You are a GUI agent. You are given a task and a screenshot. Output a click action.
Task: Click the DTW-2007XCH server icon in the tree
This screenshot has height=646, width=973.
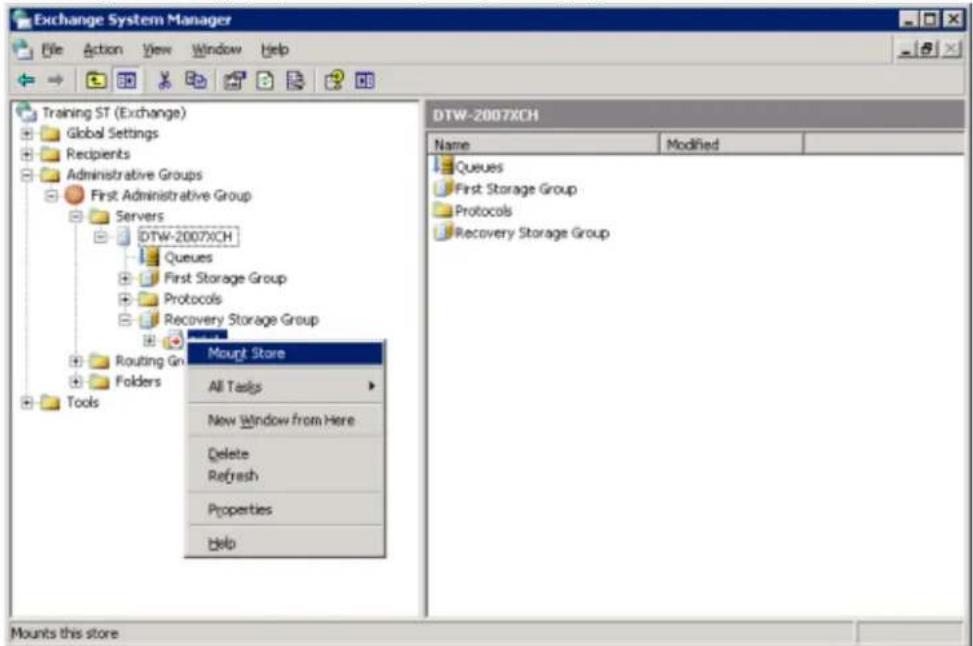click(123, 236)
